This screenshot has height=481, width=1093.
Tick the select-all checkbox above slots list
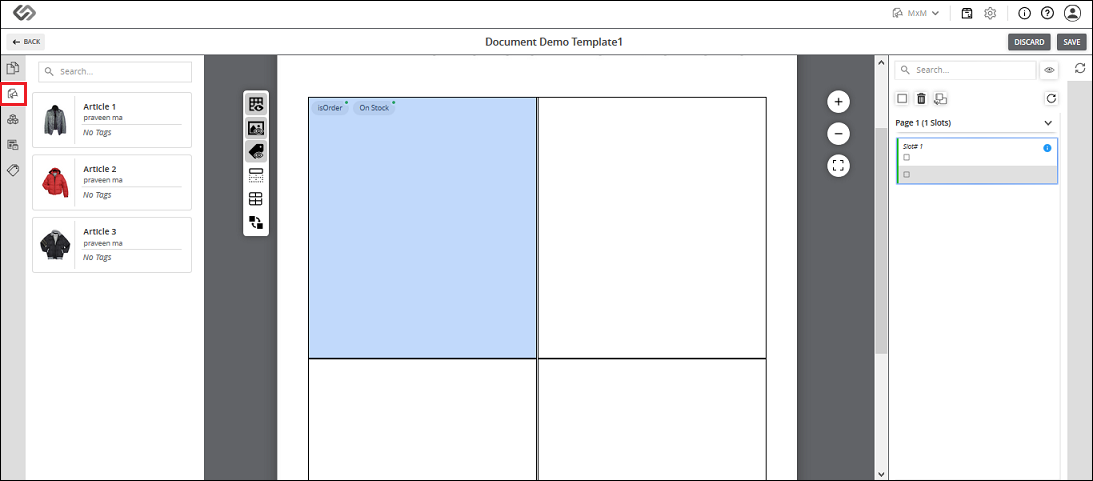(x=902, y=99)
